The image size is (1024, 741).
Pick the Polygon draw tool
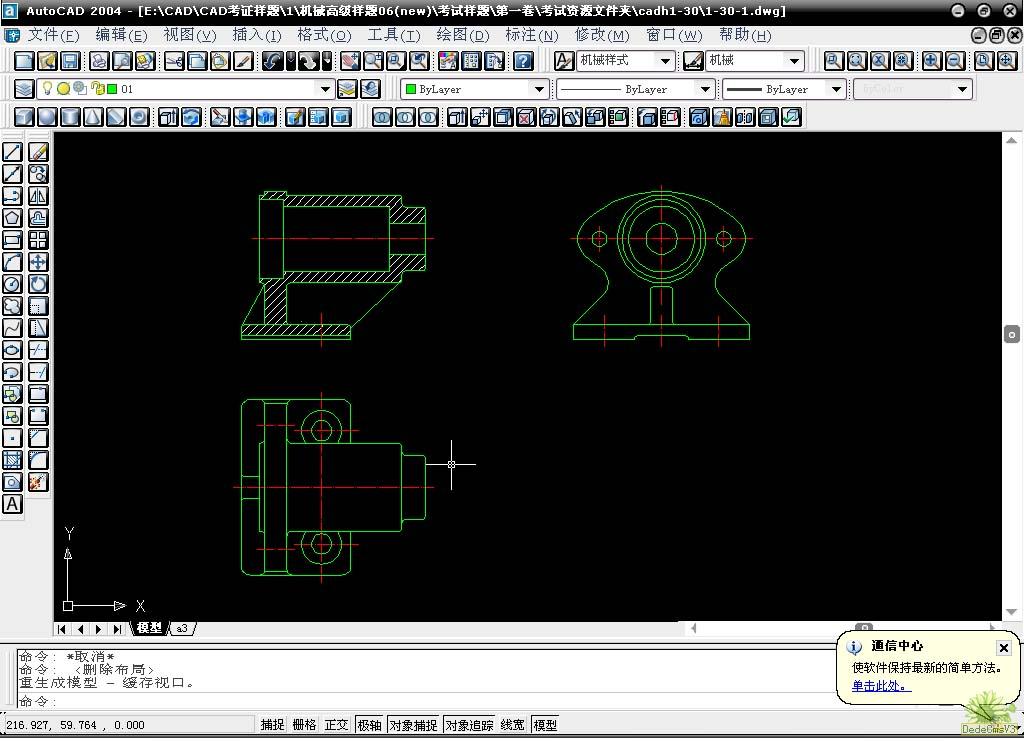(x=12, y=218)
